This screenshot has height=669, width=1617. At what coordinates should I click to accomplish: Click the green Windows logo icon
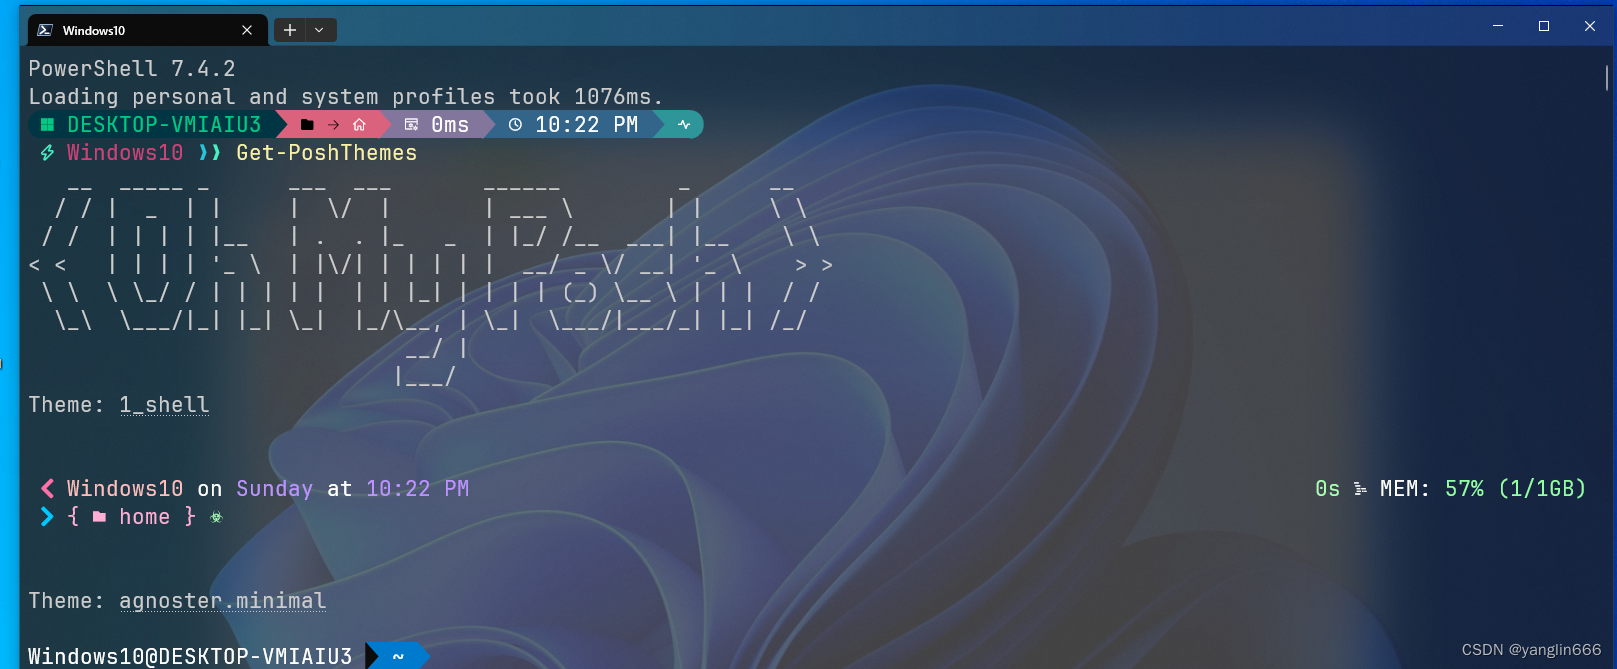[47, 125]
